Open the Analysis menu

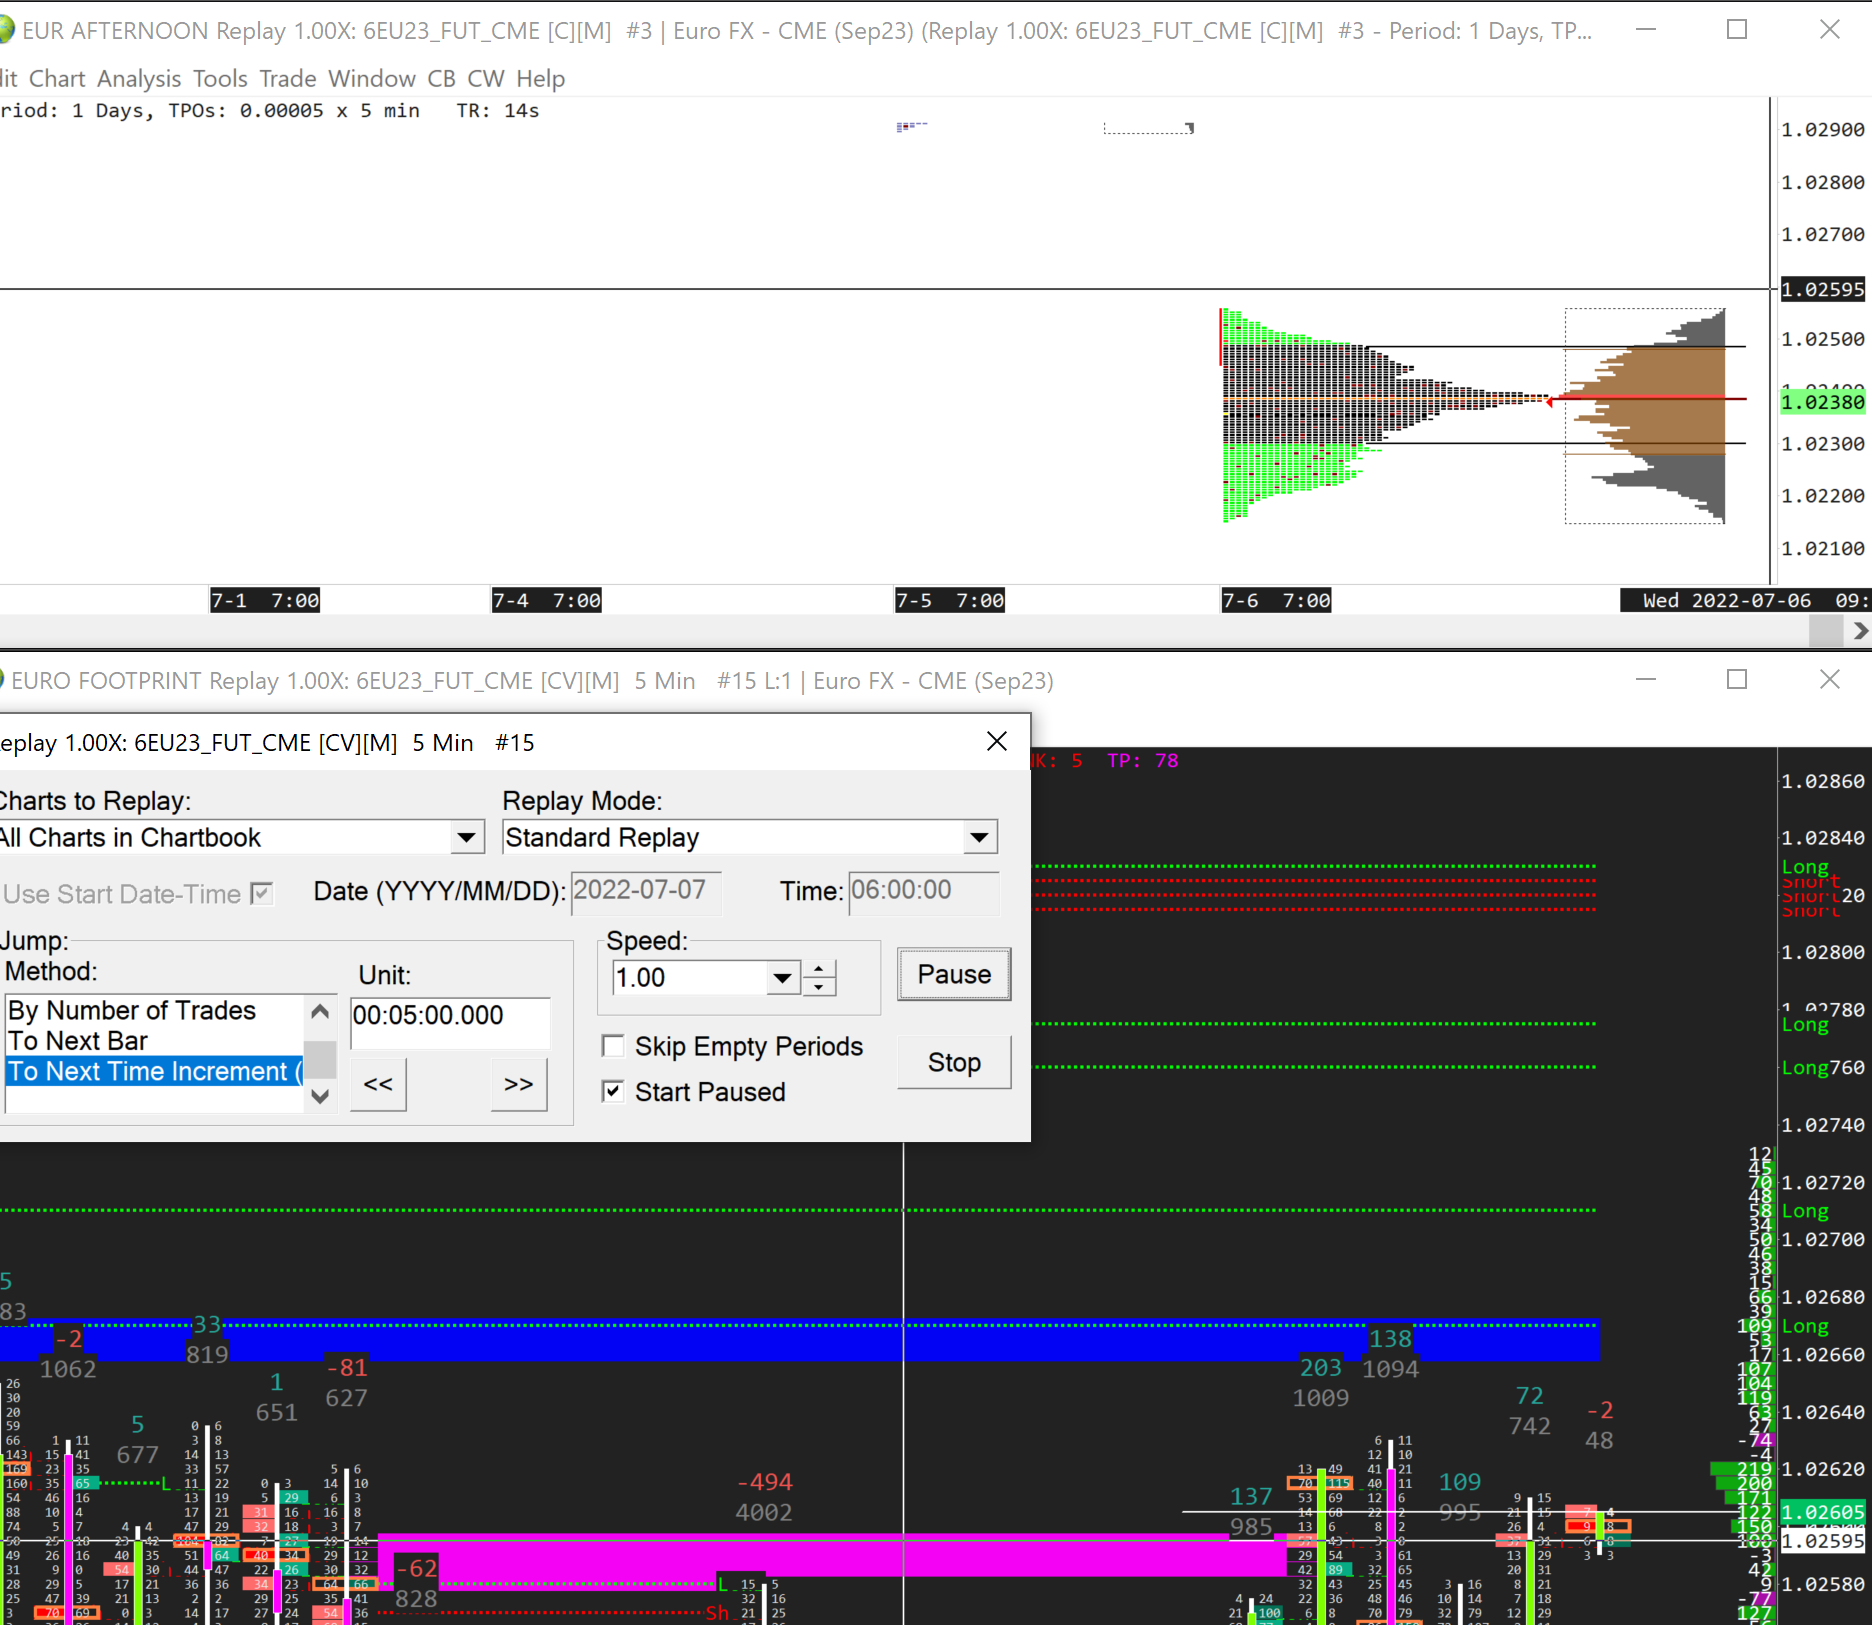pos(139,78)
